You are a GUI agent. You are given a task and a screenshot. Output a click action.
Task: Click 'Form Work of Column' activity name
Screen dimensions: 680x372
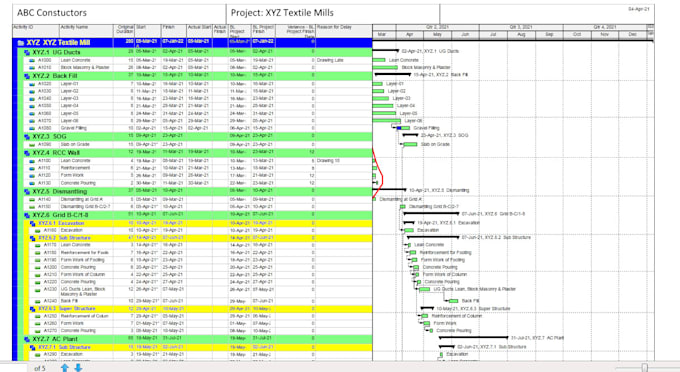coord(82,274)
